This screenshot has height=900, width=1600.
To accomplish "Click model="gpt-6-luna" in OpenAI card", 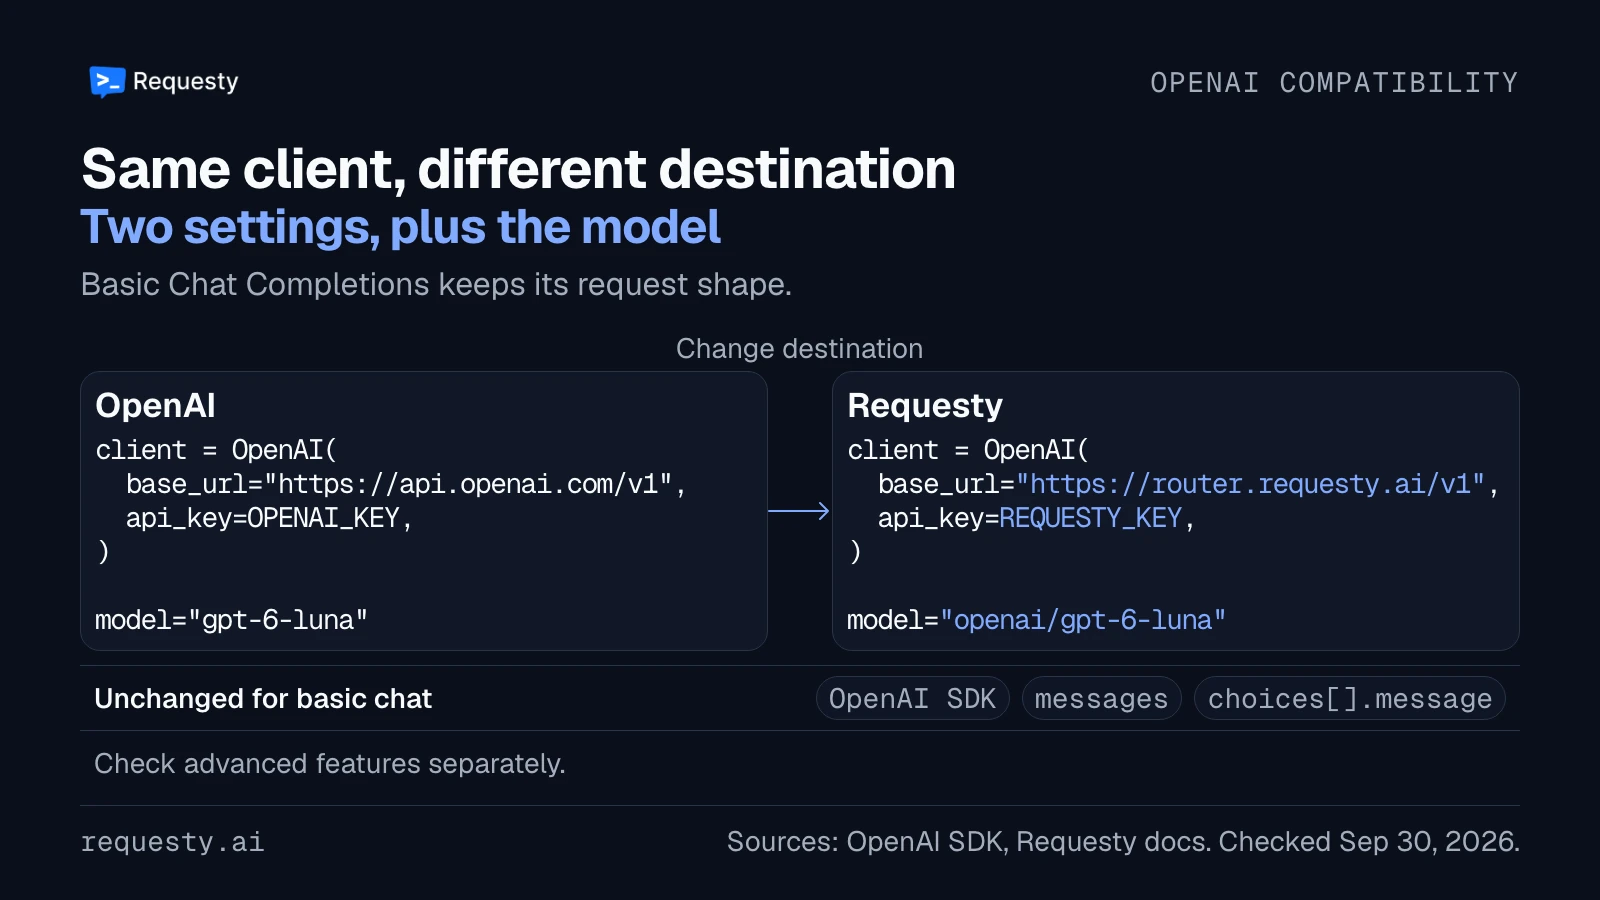I will [231, 621].
